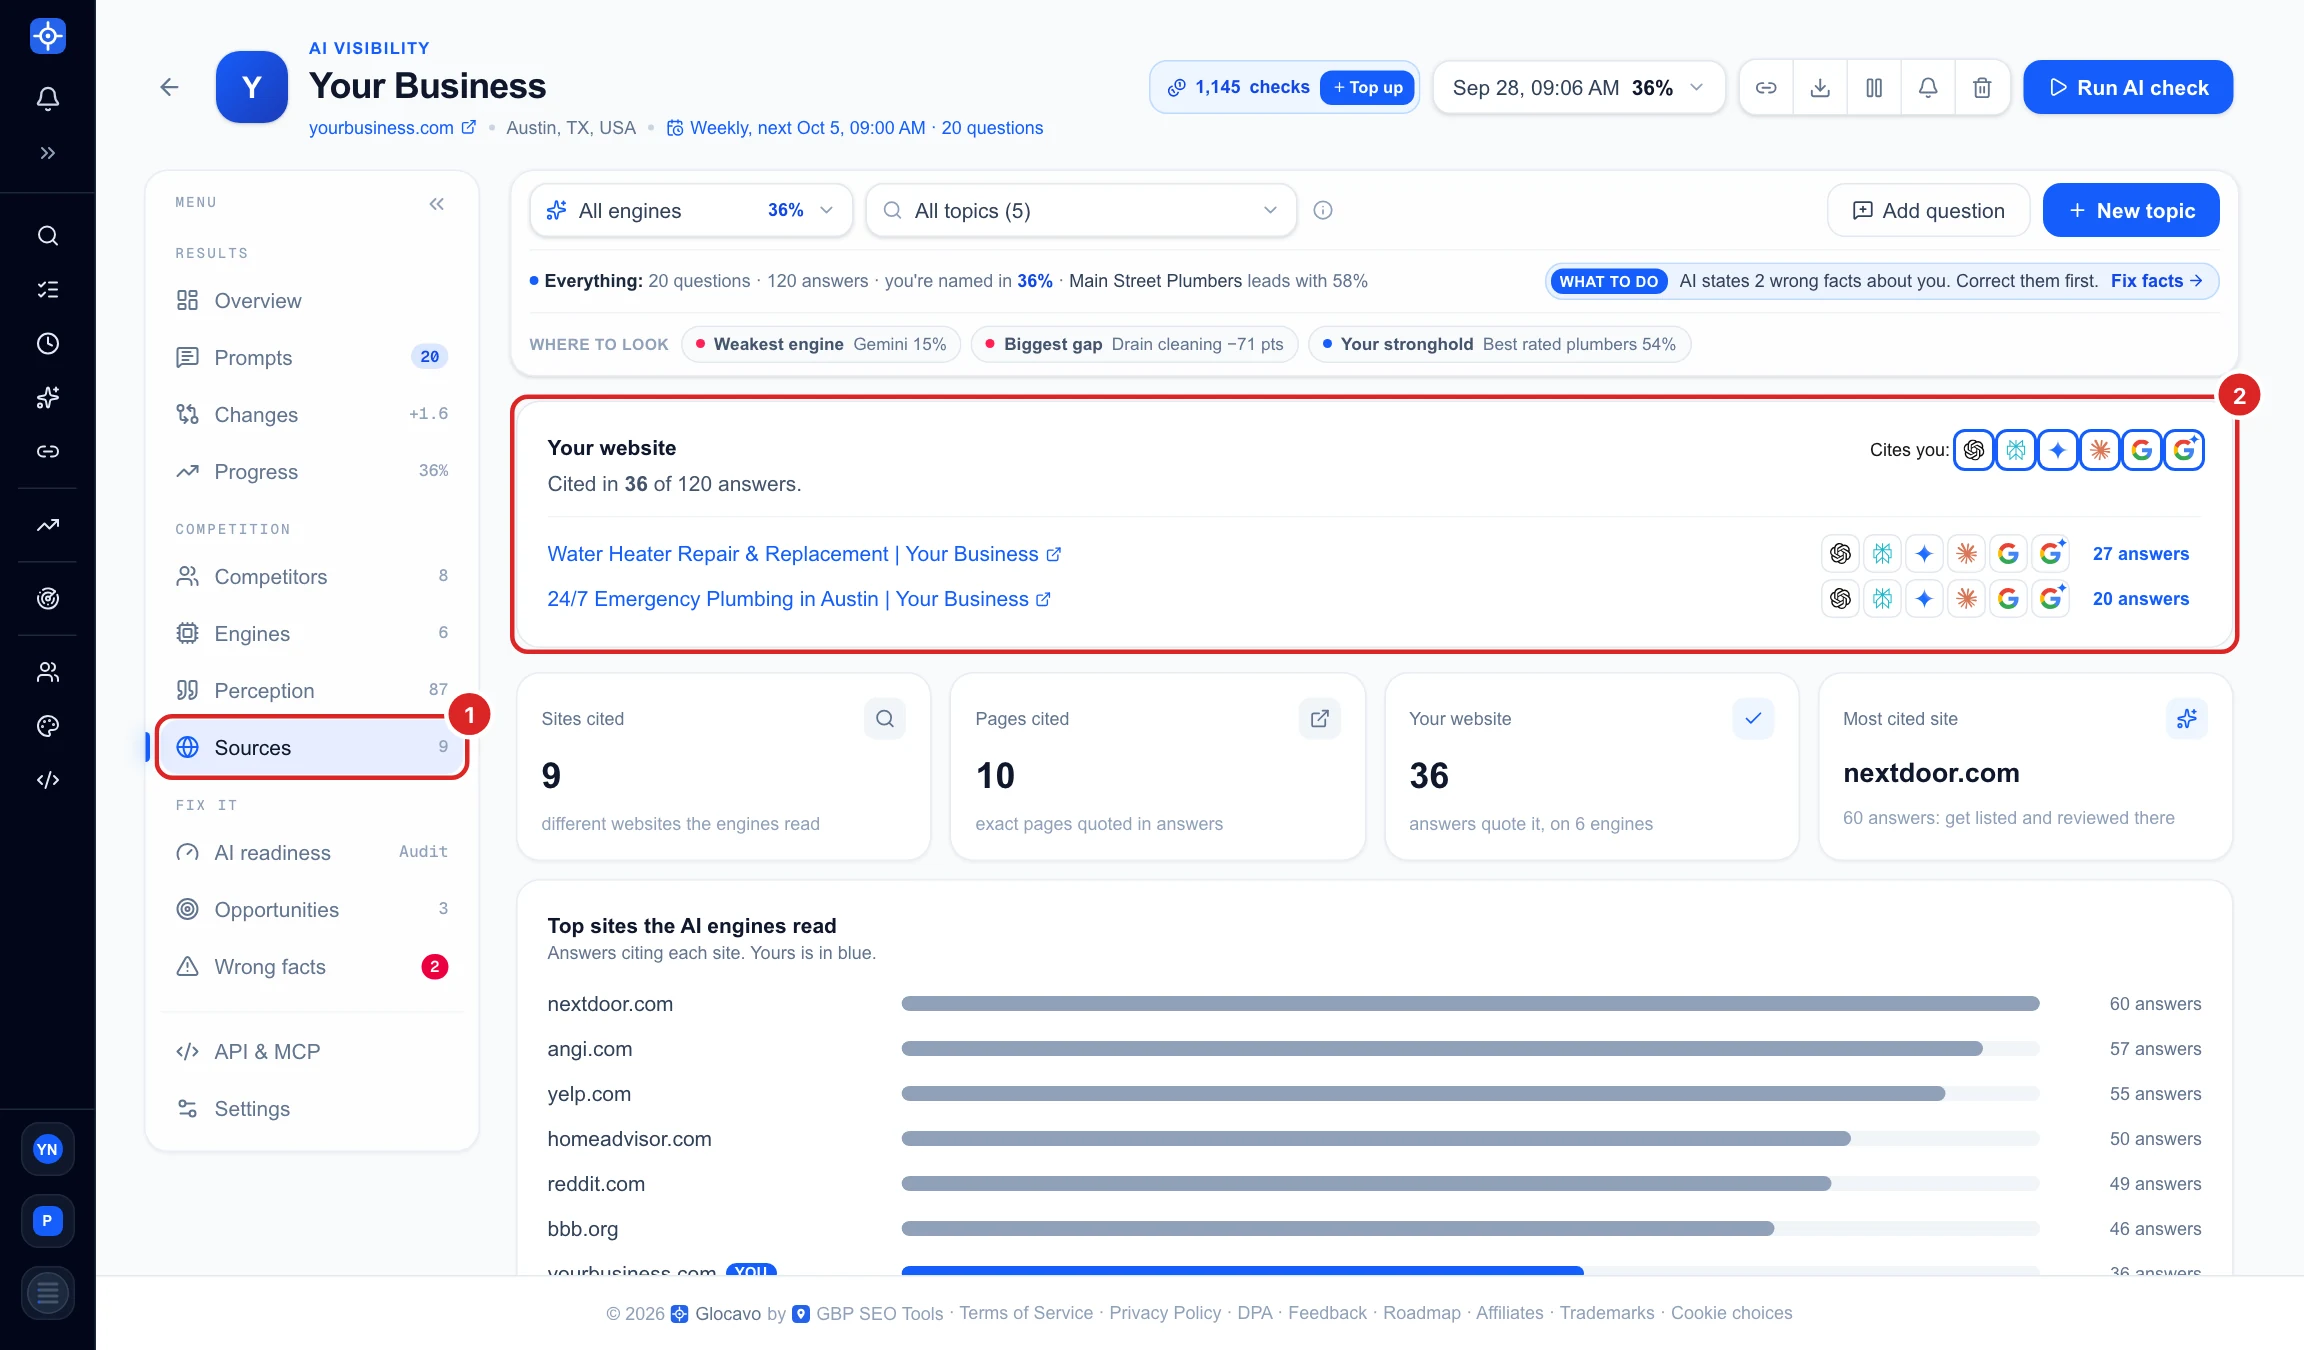Click the angi.com answers bar

pyautogui.click(x=1470, y=1049)
